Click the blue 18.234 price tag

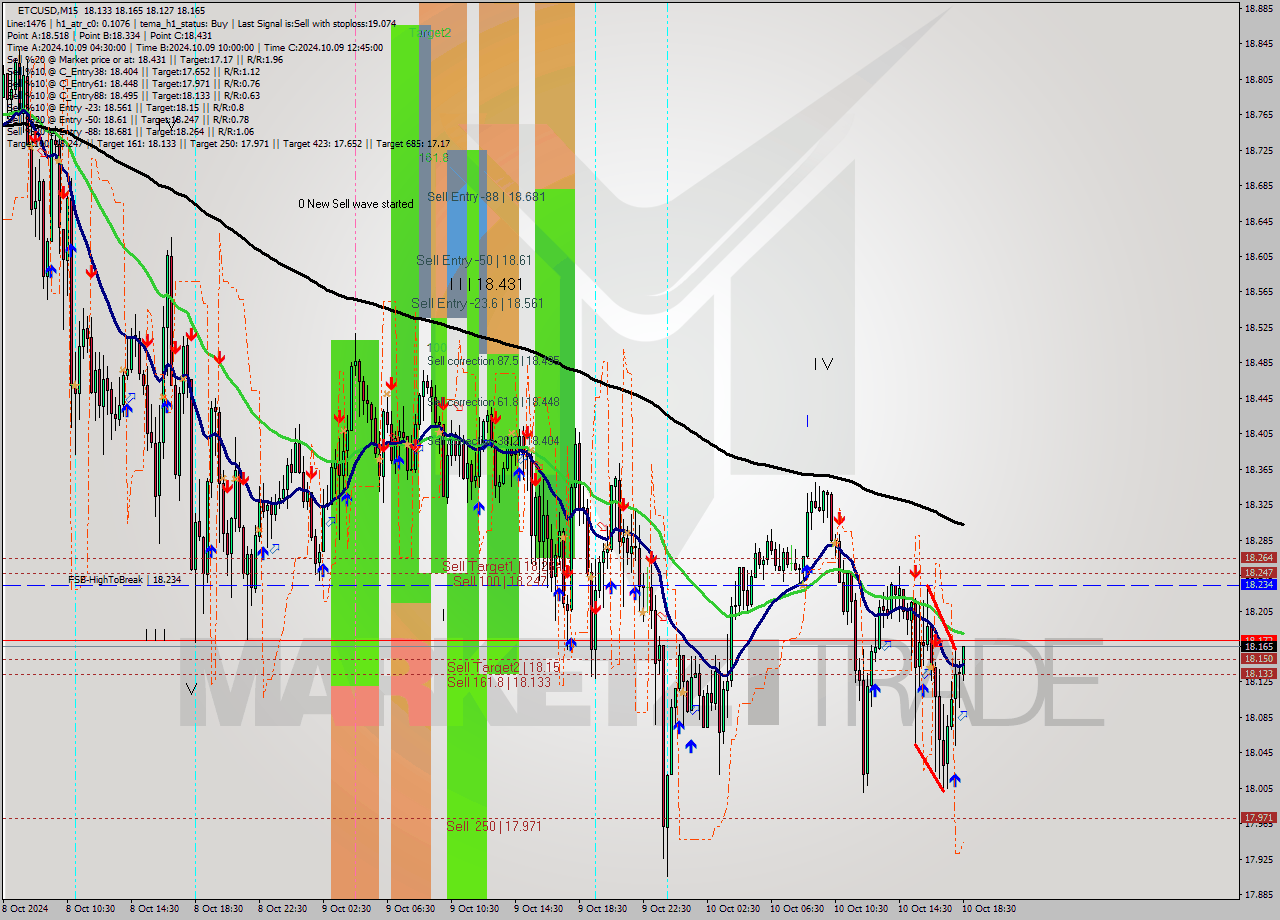(1258, 584)
